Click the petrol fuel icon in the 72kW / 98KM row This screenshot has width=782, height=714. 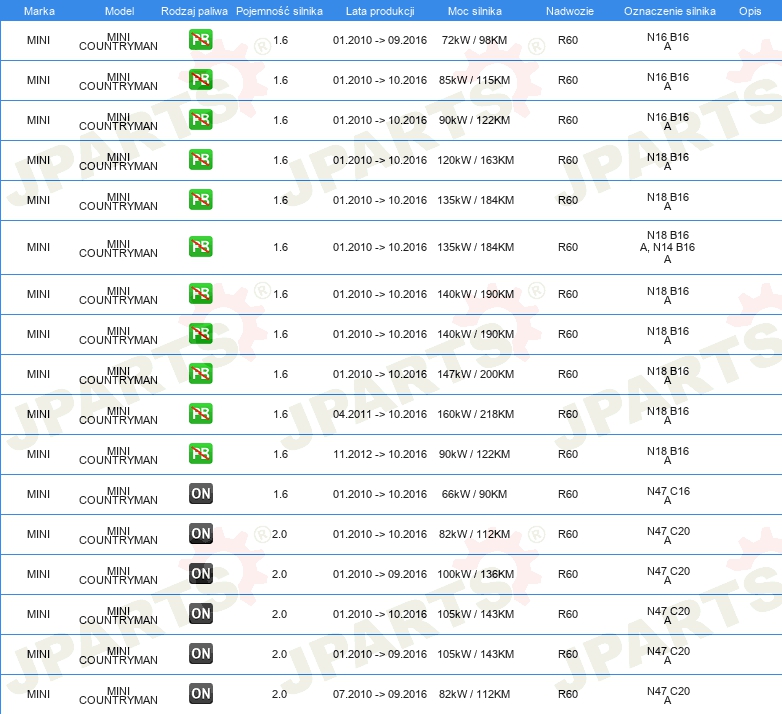200,40
